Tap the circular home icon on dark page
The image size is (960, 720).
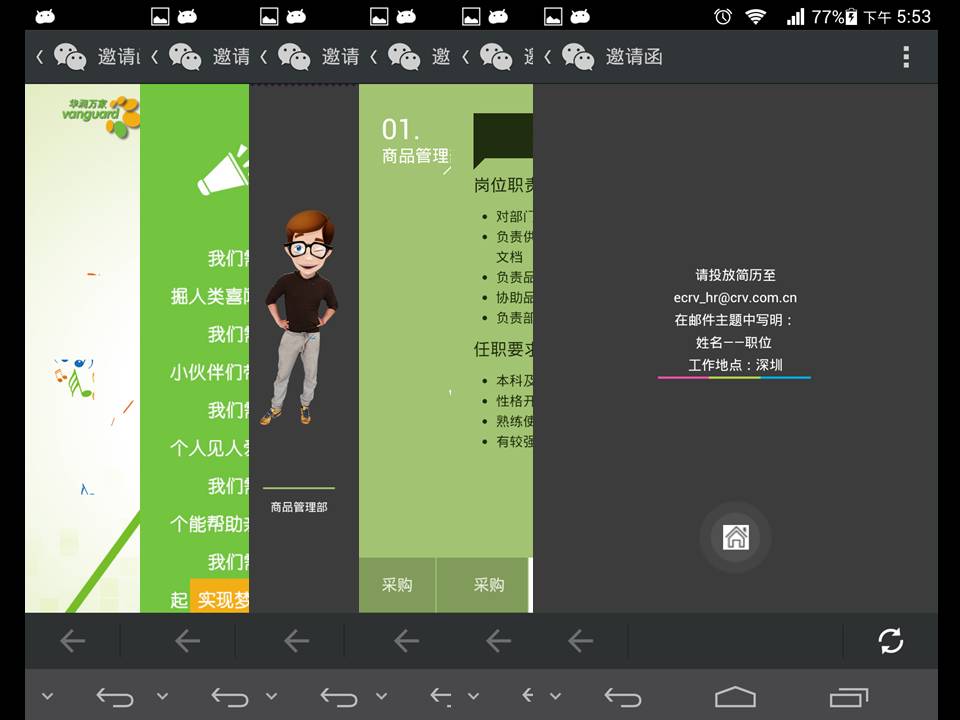pyautogui.click(x=736, y=538)
